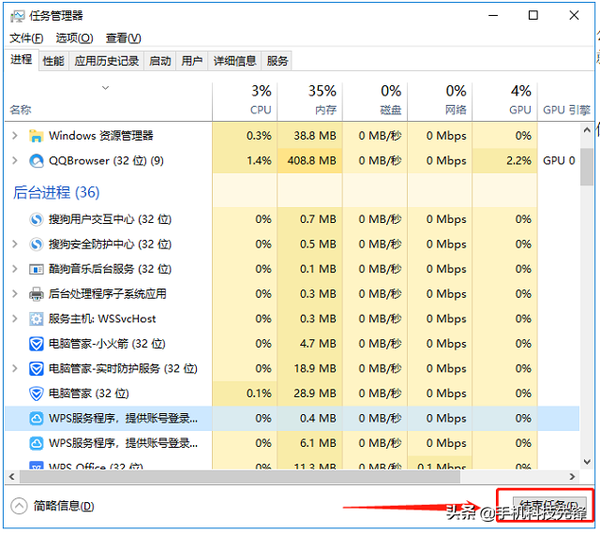Click the 搜狗用户交互中心 process icon
This screenshot has width=600, height=534.
coord(36,219)
